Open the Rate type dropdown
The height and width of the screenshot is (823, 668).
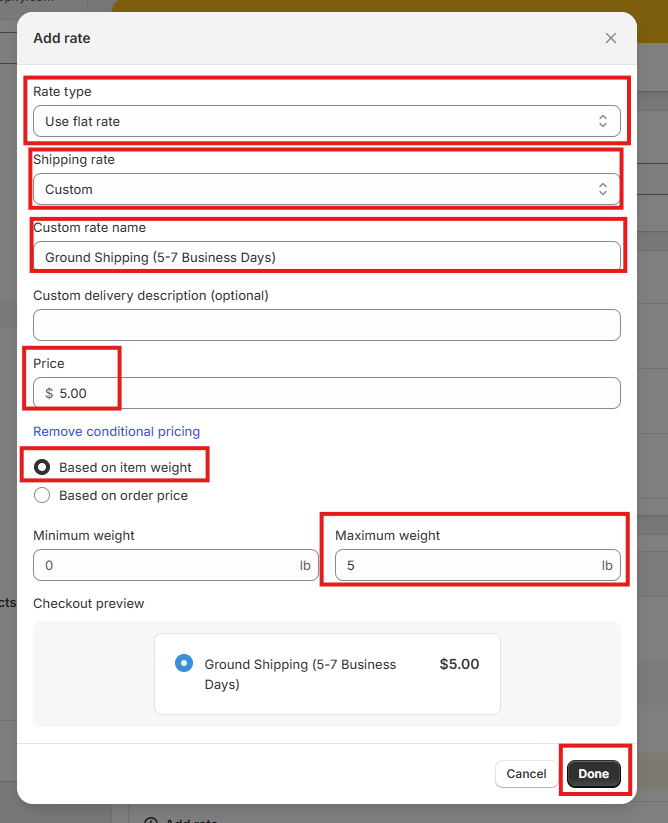click(x=326, y=122)
